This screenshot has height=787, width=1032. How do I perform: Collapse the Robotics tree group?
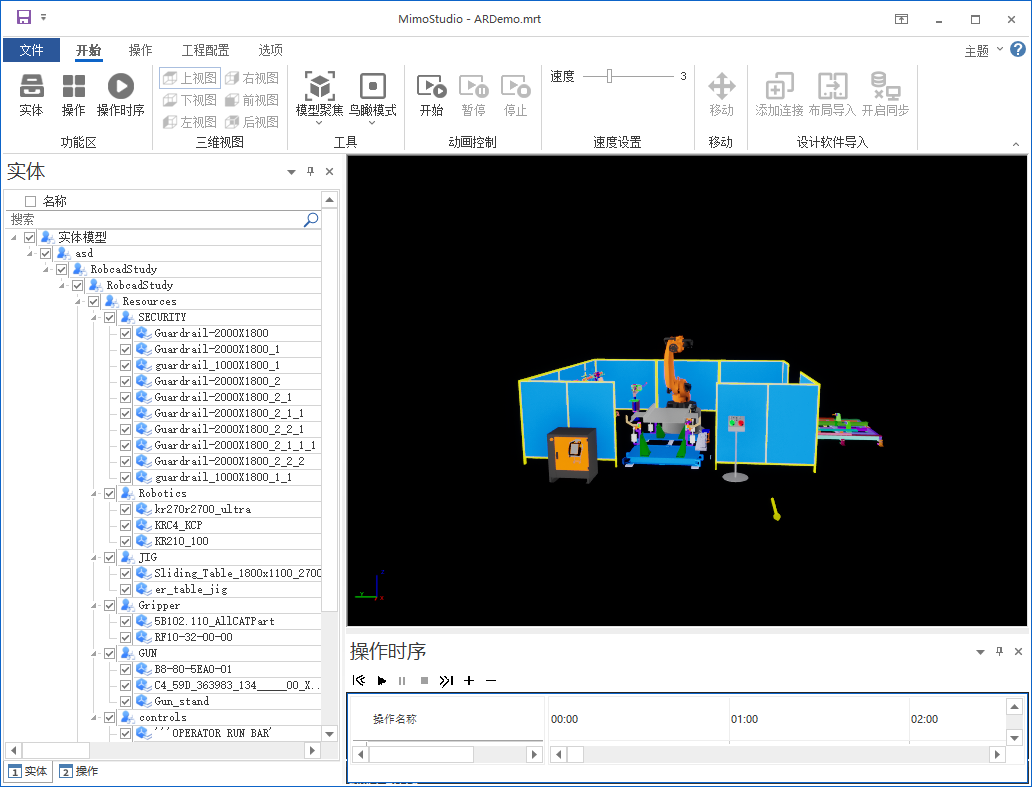pos(95,493)
